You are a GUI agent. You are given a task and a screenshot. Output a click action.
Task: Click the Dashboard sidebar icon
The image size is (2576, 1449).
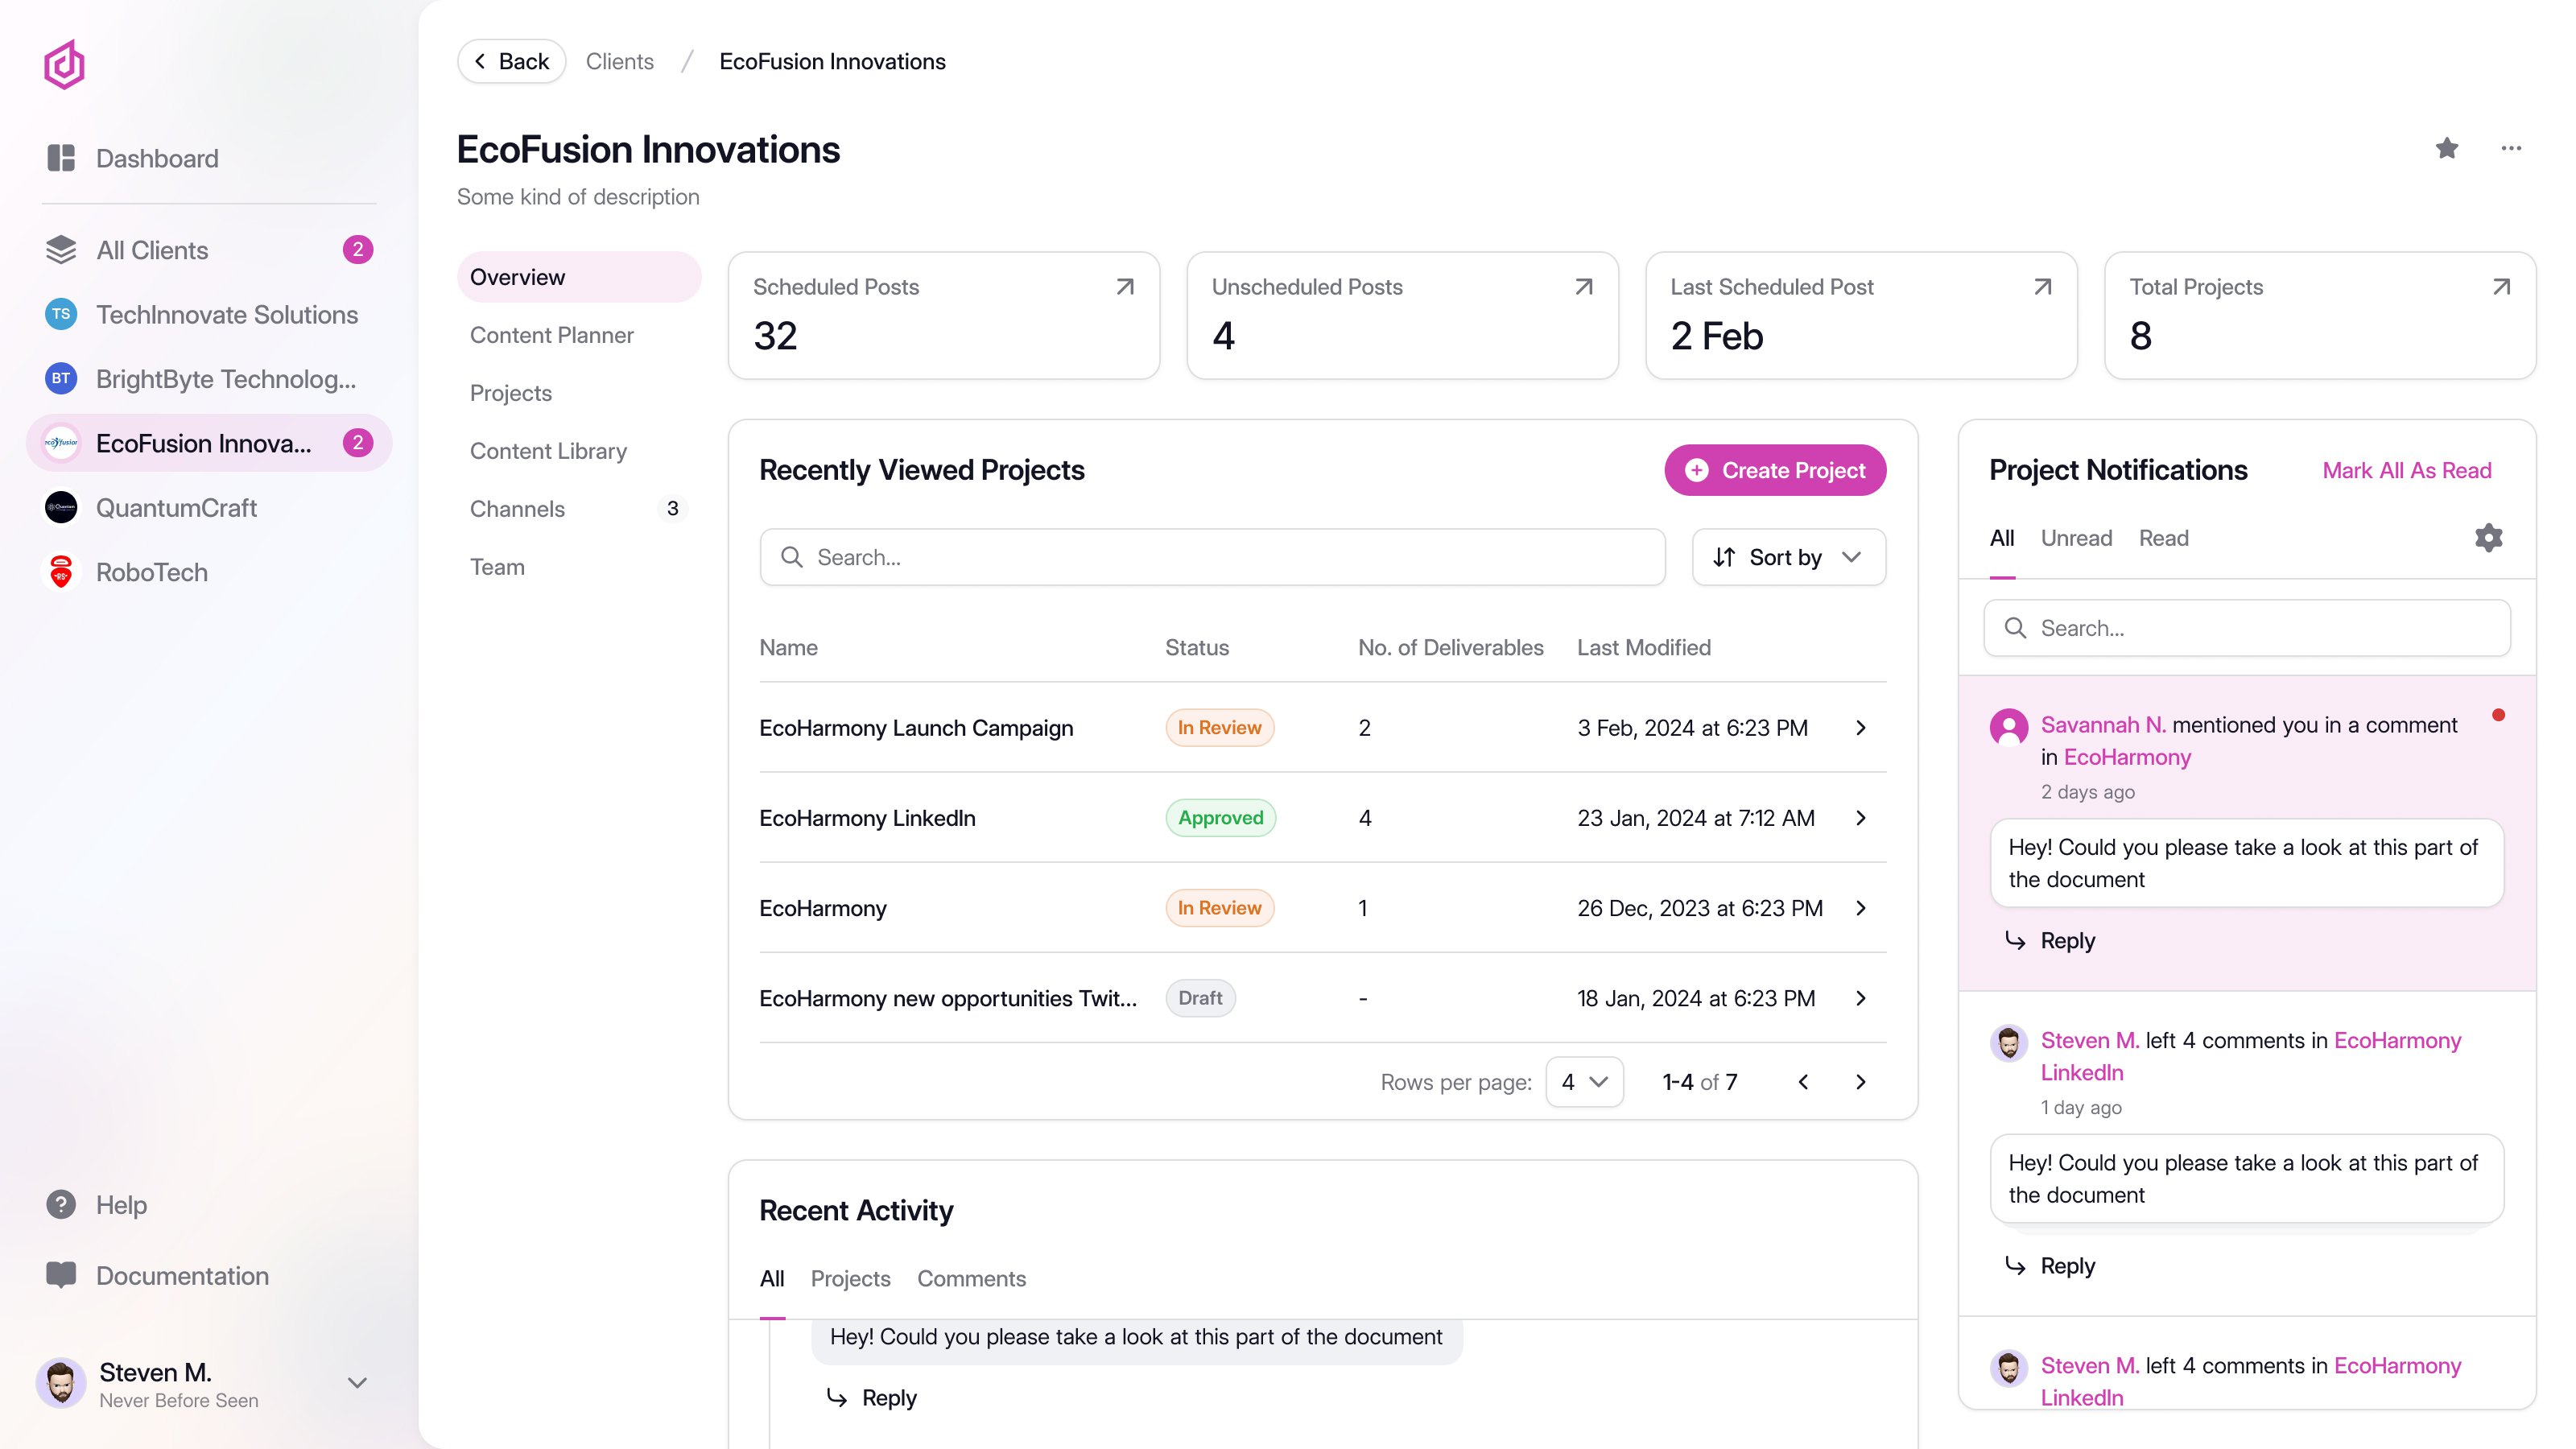click(61, 158)
